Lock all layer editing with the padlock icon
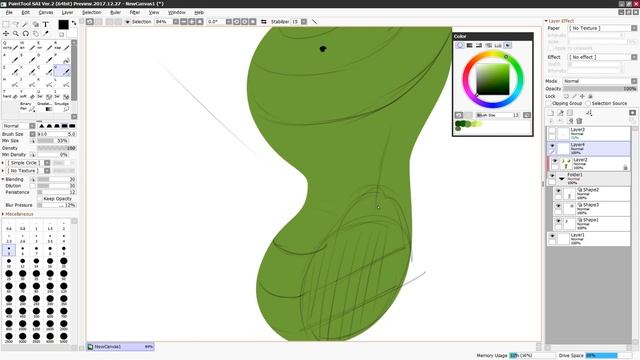Screen dimensions: 640x360 590,96
